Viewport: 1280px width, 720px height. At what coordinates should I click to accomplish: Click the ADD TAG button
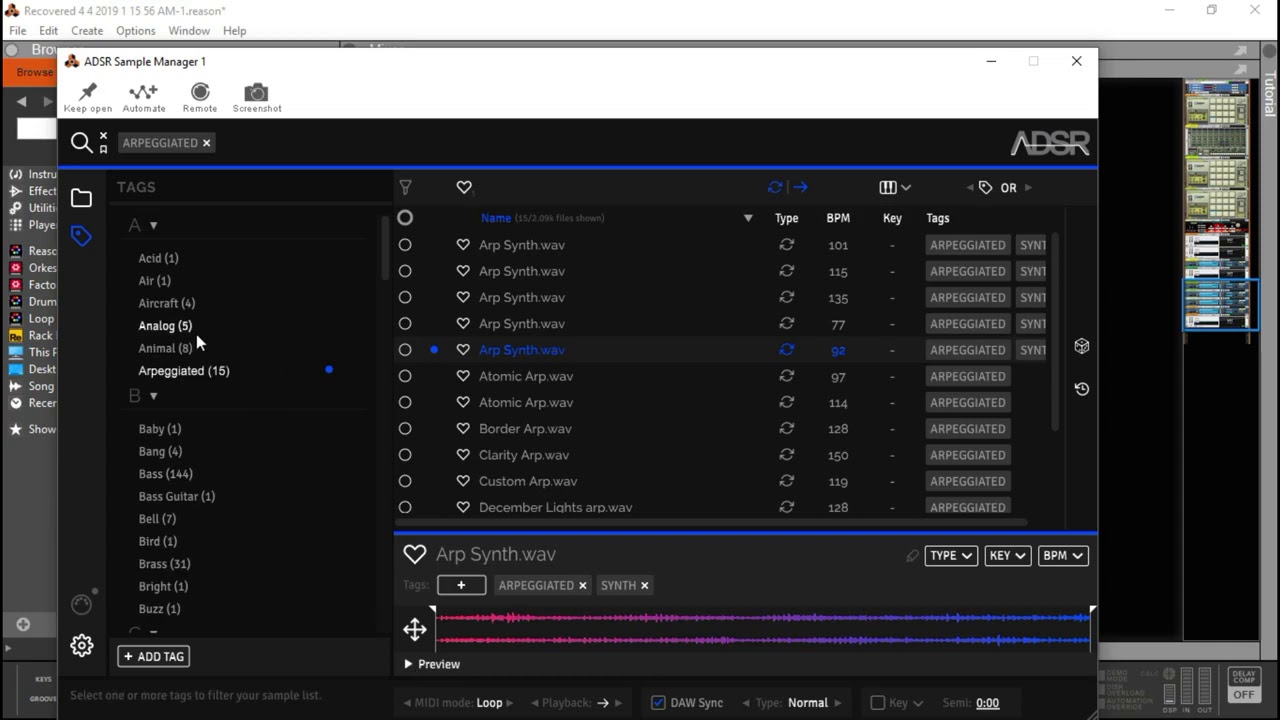click(x=154, y=656)
